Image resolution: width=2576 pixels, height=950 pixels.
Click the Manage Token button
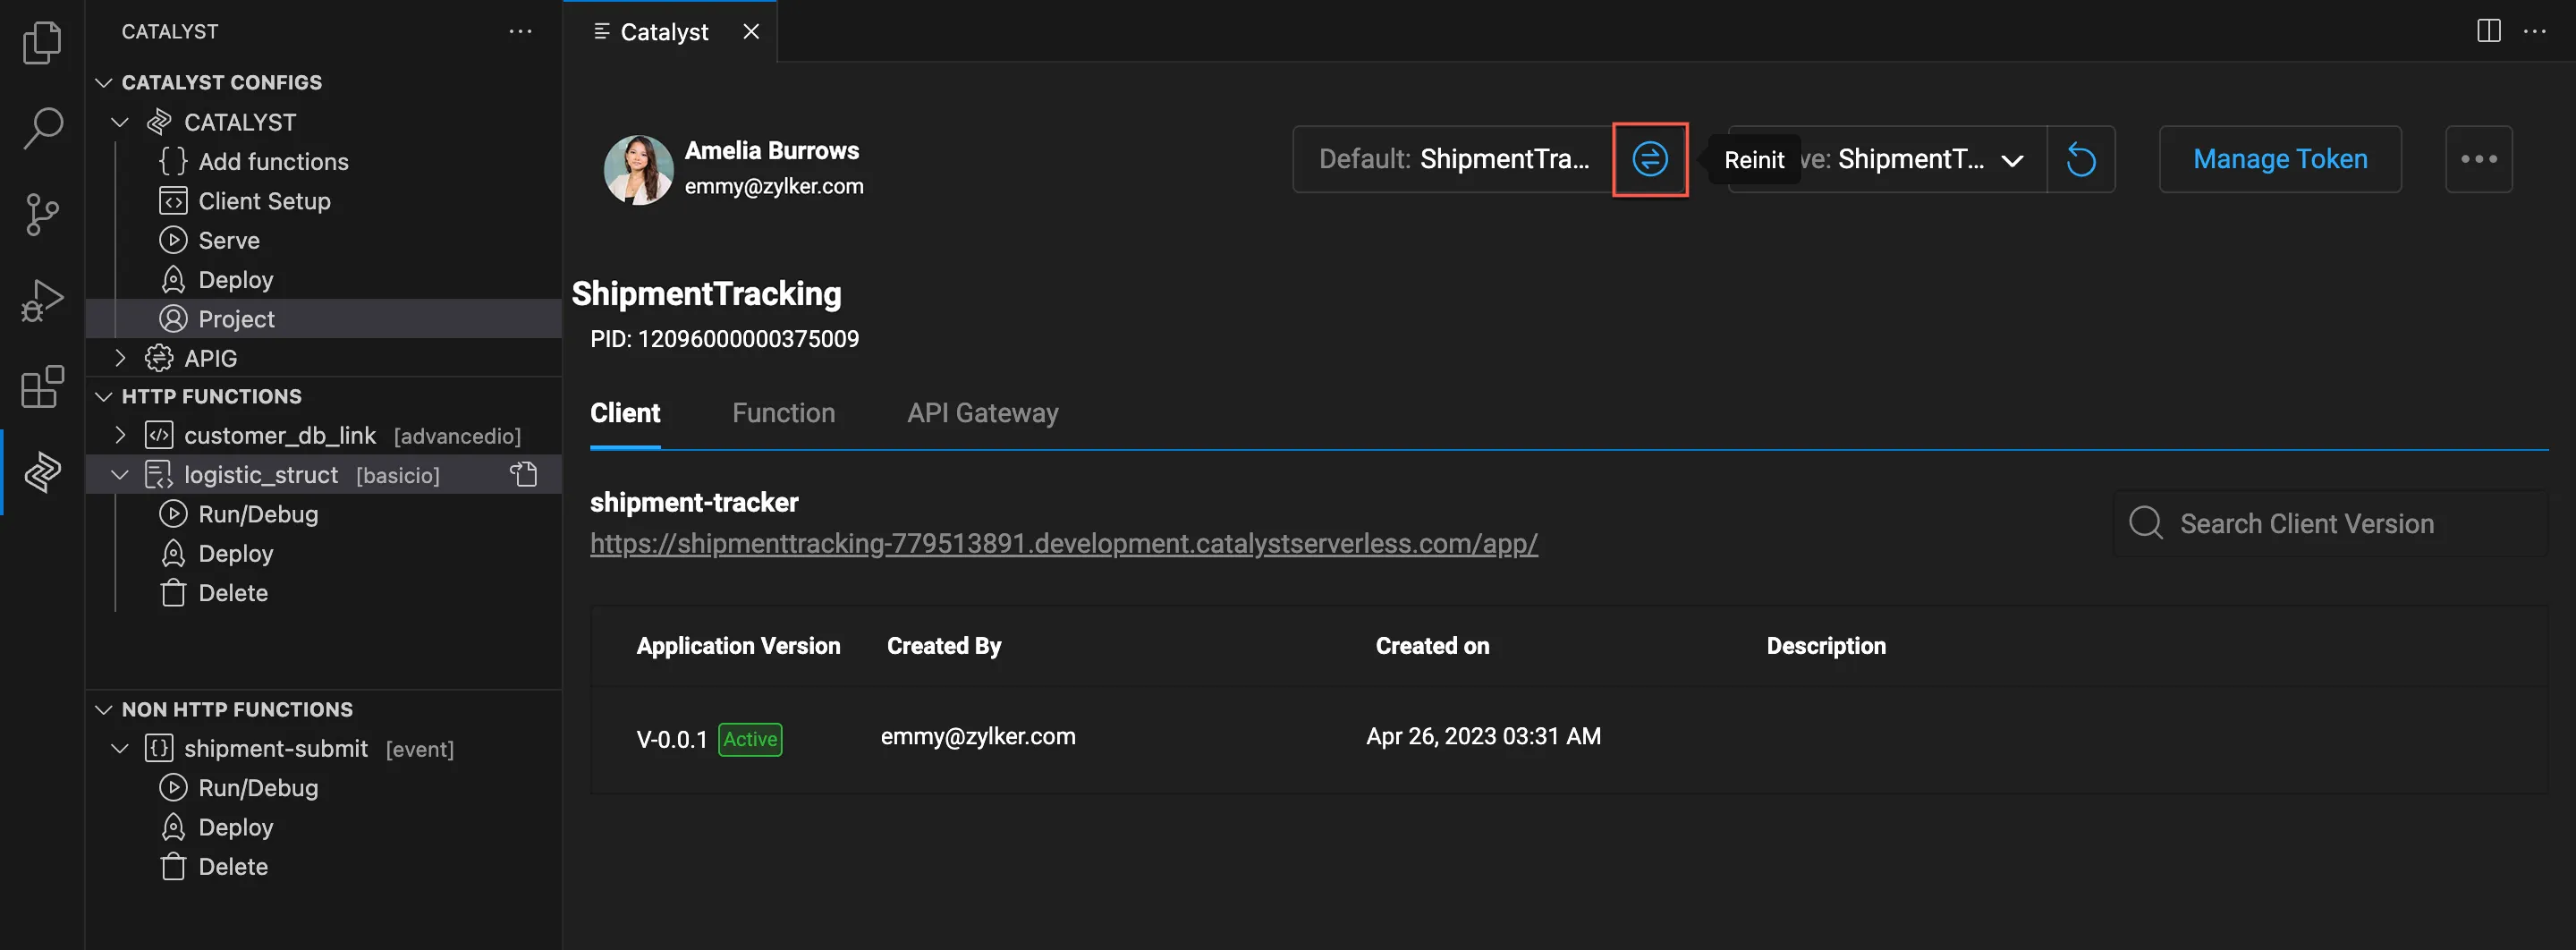click(2280, 159)
